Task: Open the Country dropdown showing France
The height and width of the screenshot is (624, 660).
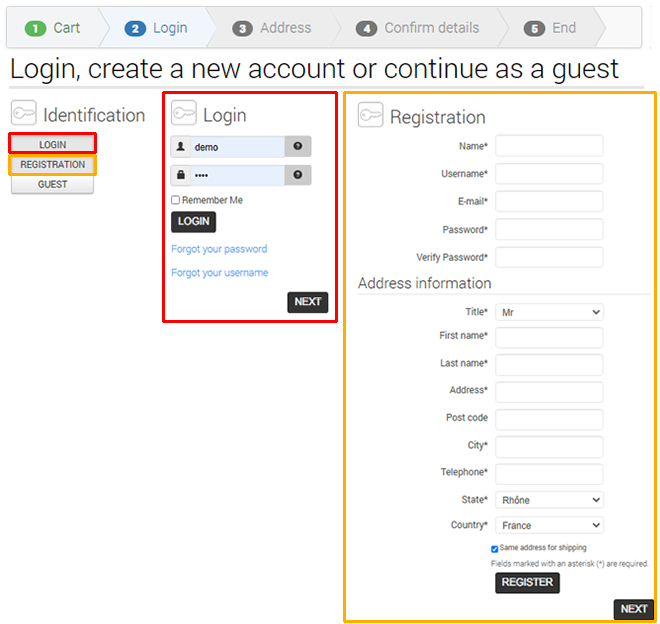Action: pos(549,525)
